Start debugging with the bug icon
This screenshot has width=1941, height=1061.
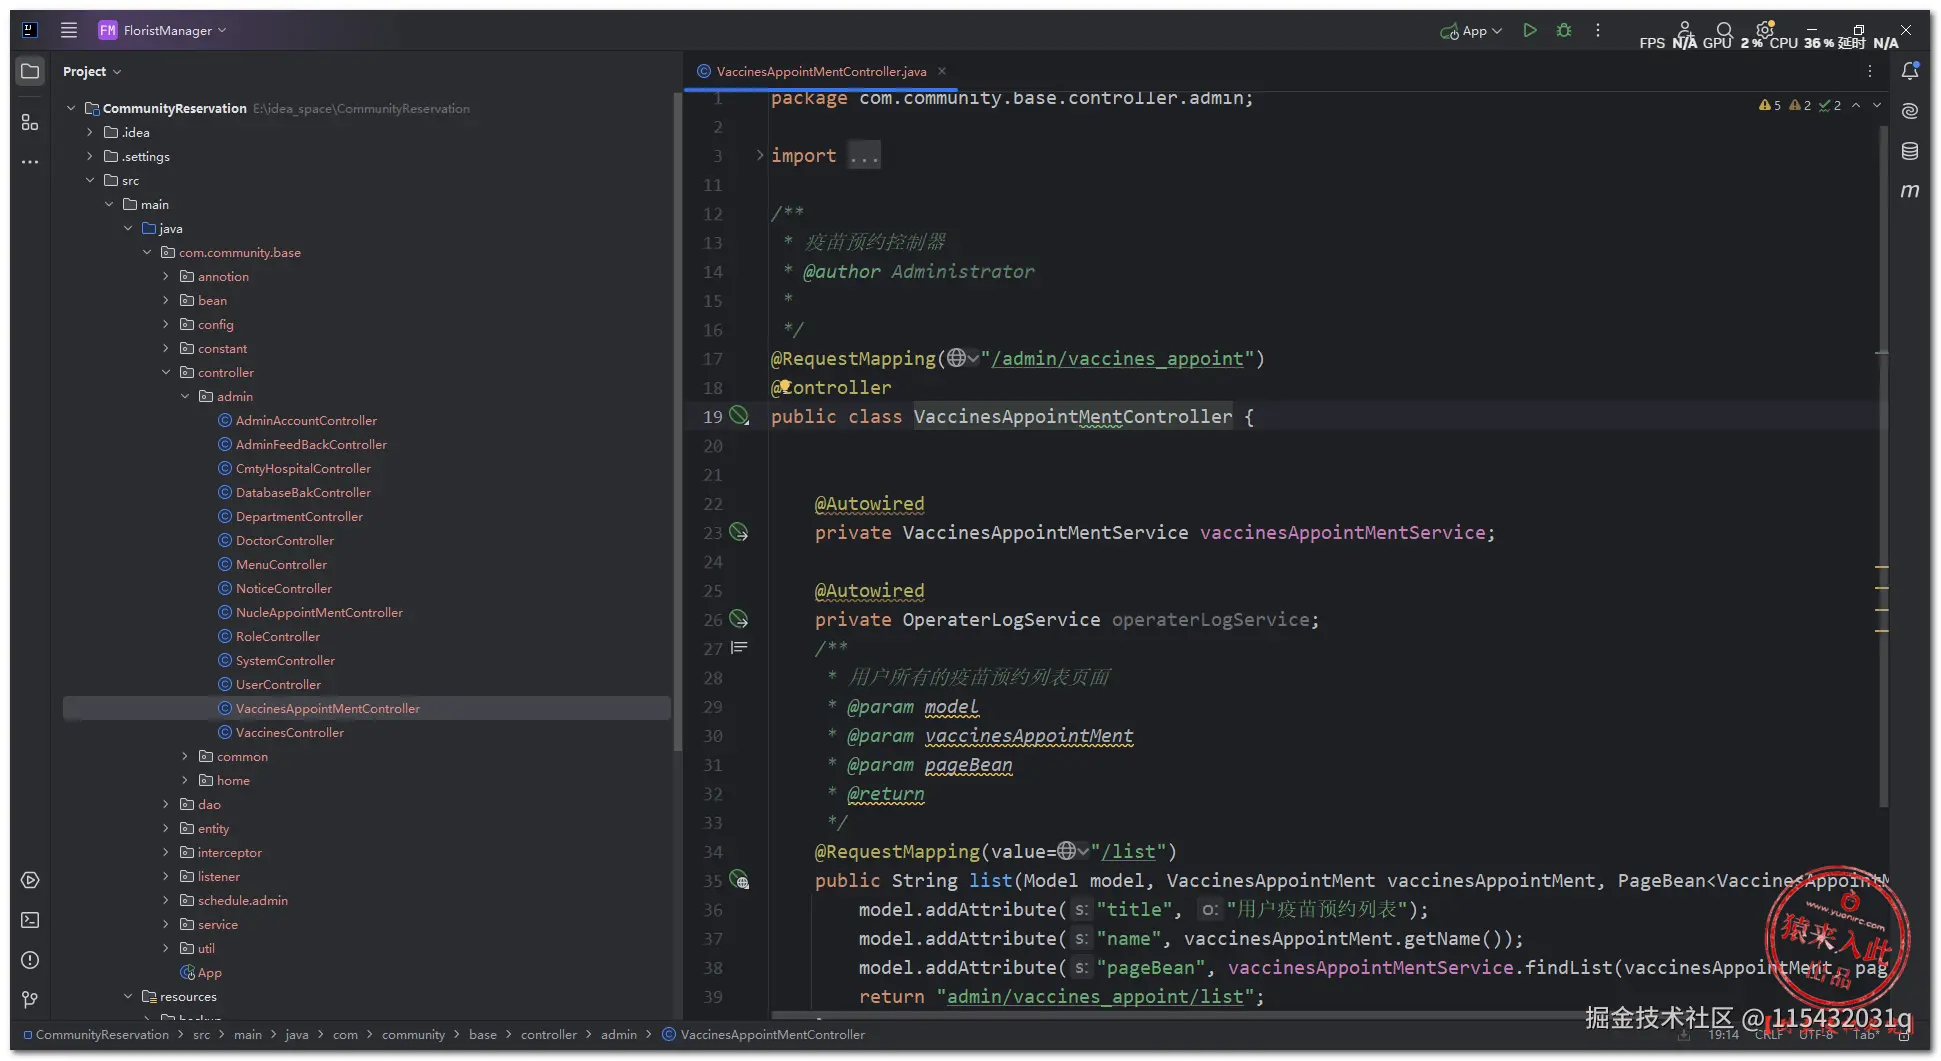click(1564, 30)
